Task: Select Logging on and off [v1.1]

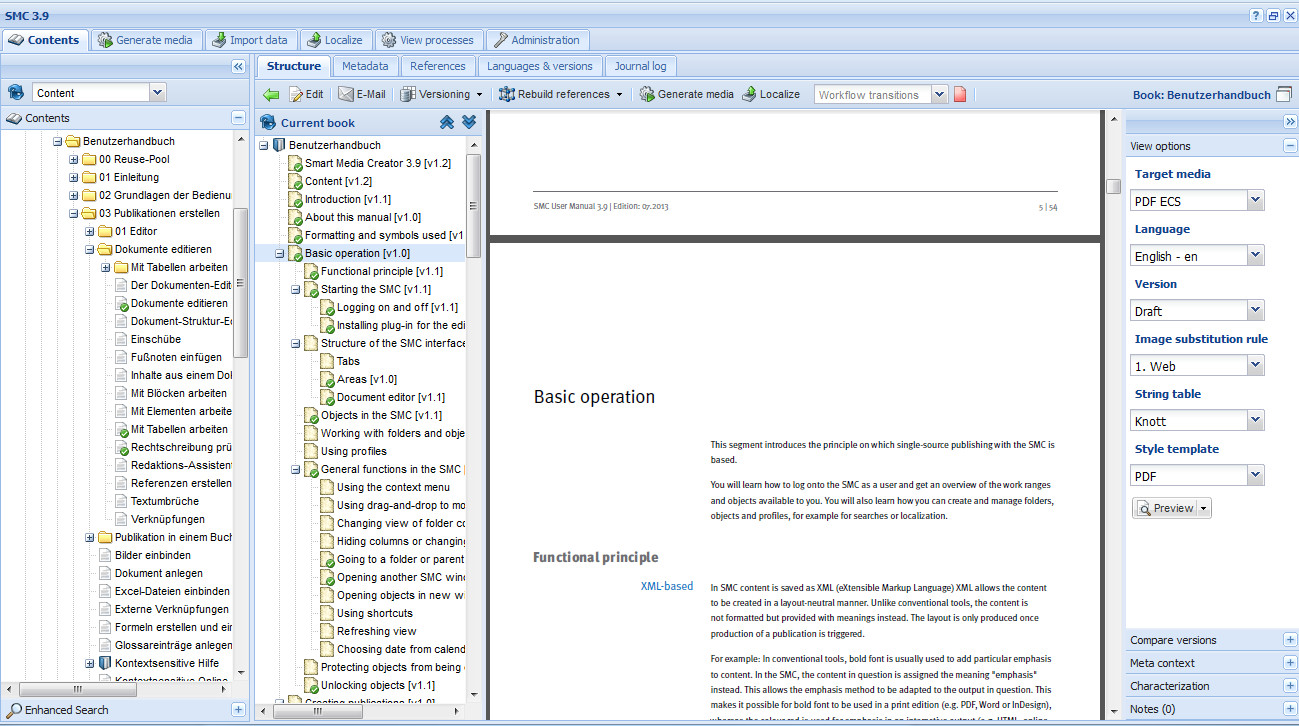Action: pos(397,307)
